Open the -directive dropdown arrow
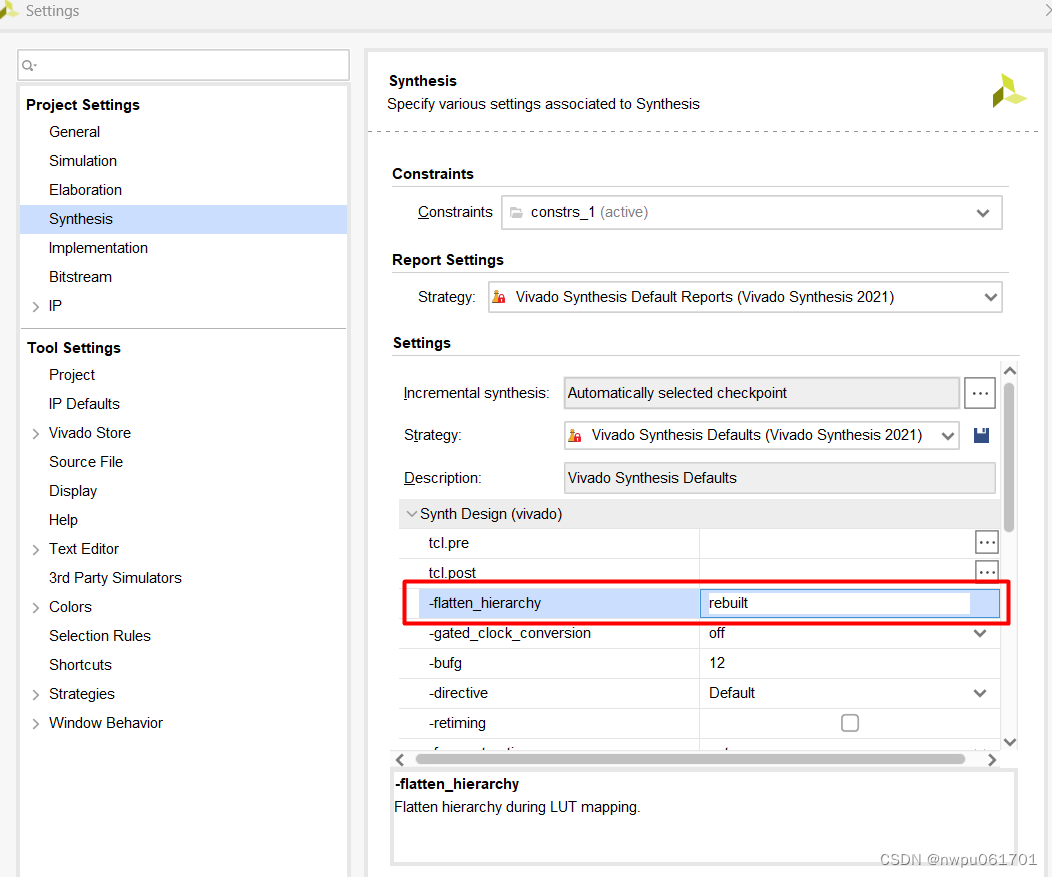 (x=980, y=693)
